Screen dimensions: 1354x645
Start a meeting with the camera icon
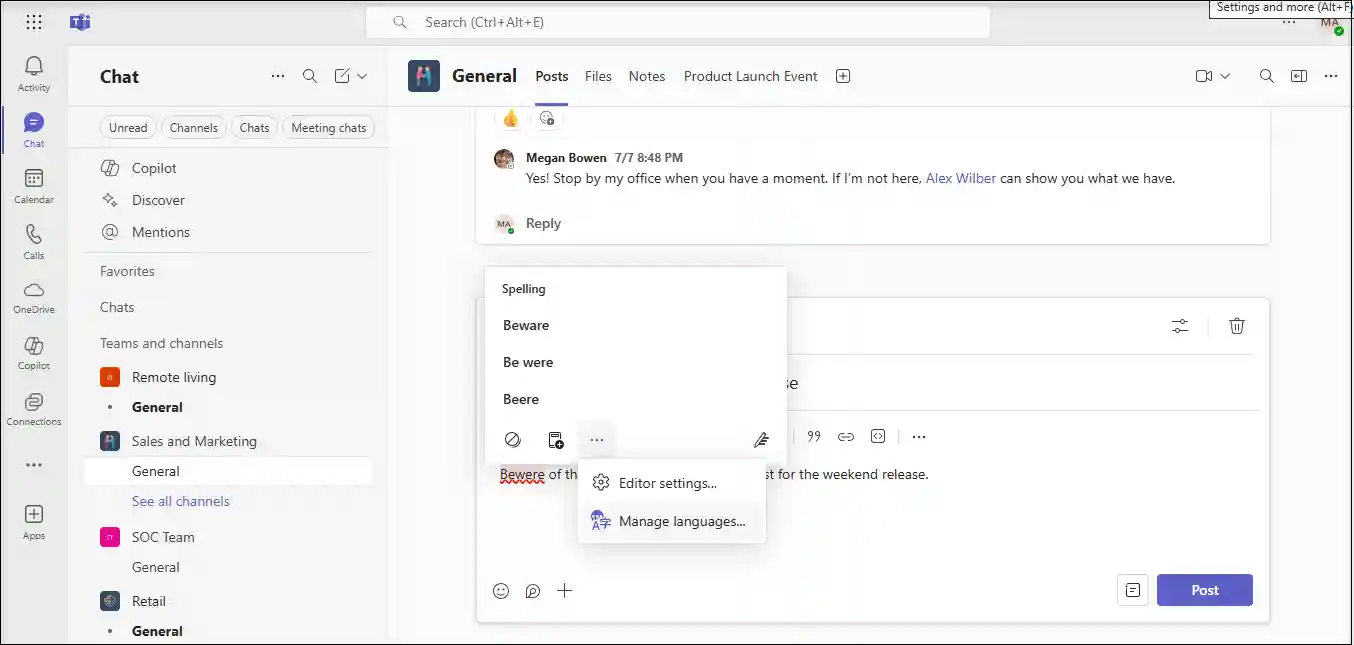click(x=1204, y=76)
